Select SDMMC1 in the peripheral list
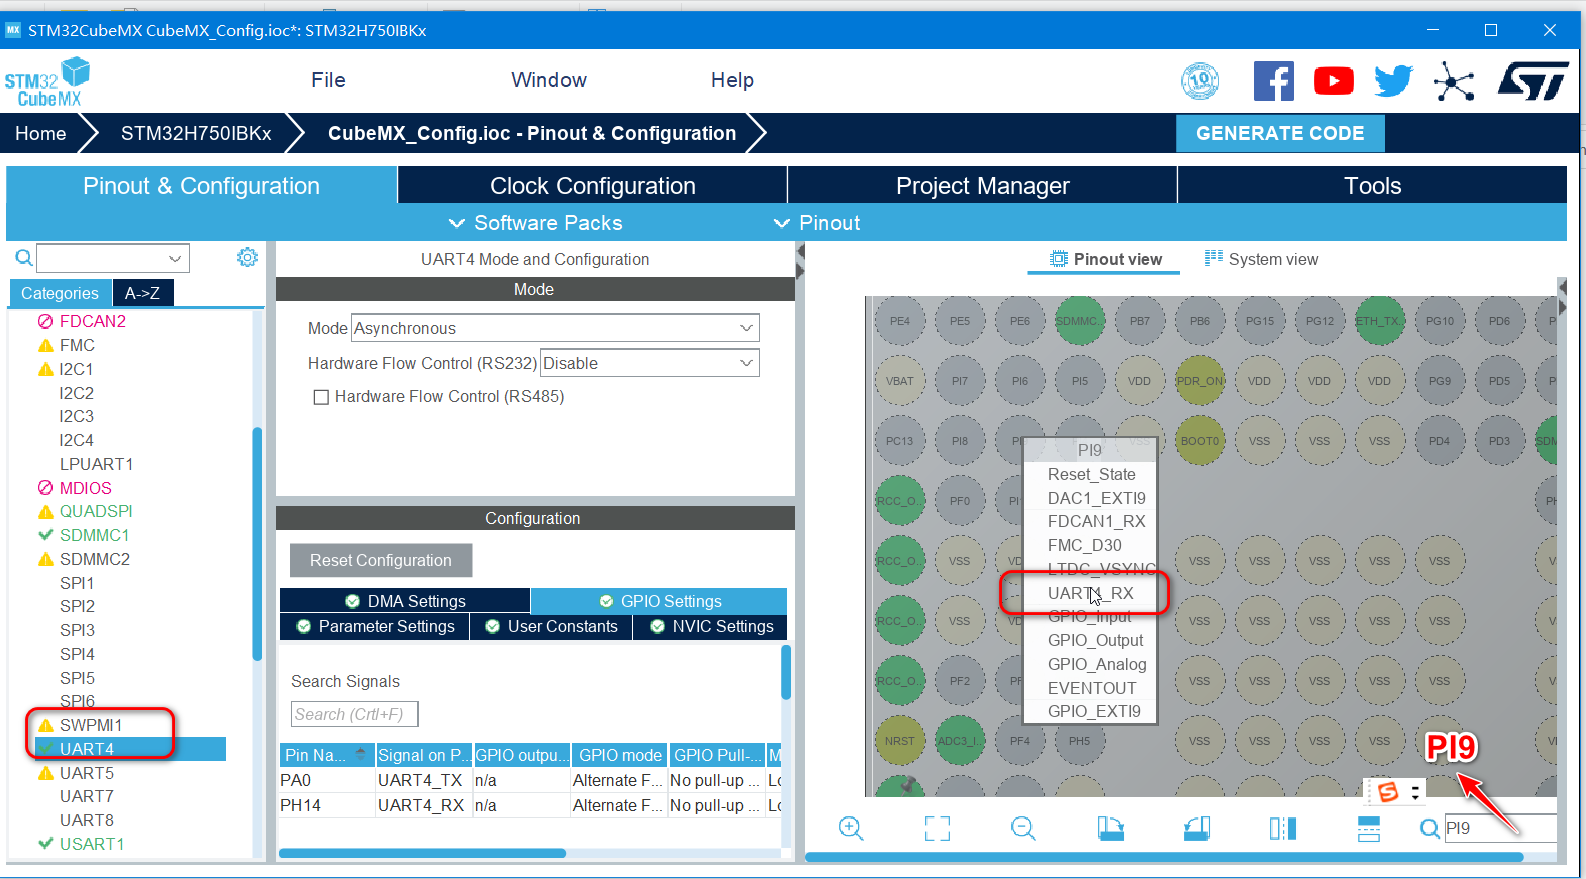Image resolution: width=1586 pixels, height=879 pixels. (94, 535)
